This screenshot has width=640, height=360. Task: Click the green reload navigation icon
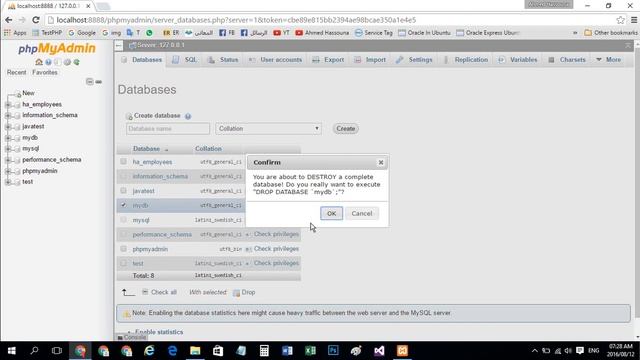coord(76,62)
